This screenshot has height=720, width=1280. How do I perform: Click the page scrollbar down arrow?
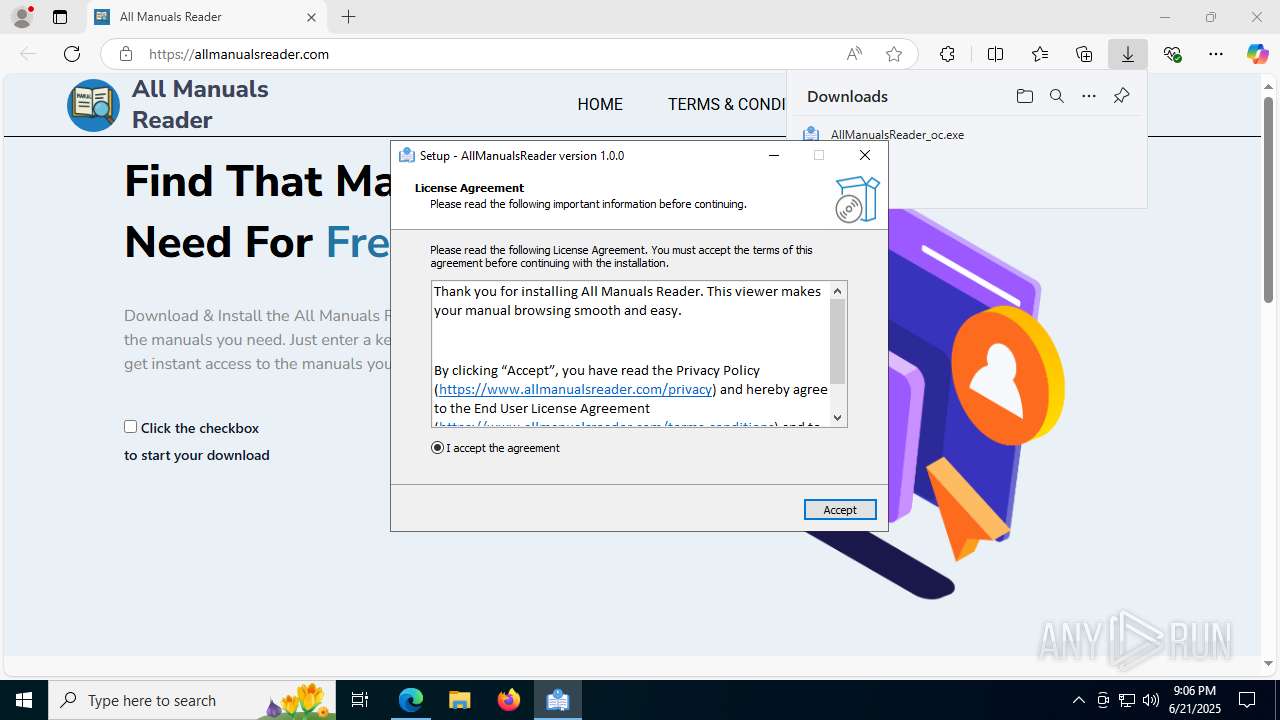coord(1268,663)
